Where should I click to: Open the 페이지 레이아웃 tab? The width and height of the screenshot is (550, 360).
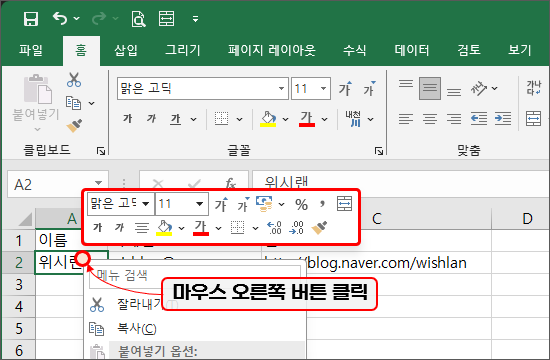coord(272,50)
